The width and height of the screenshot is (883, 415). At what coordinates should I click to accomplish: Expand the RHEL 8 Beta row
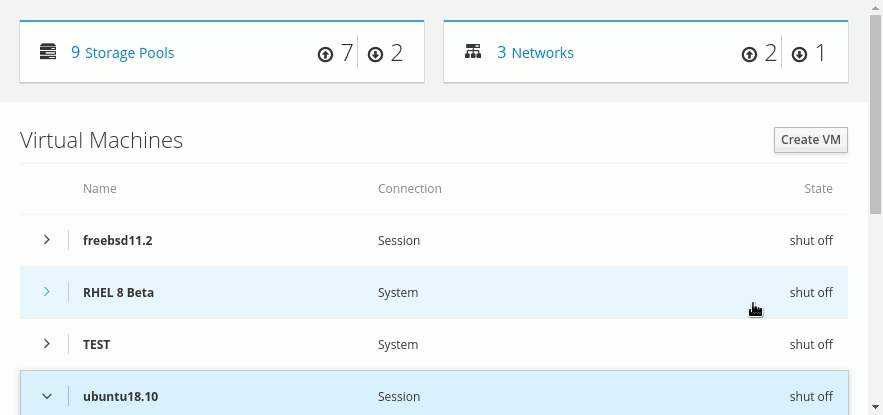(46, 292)
